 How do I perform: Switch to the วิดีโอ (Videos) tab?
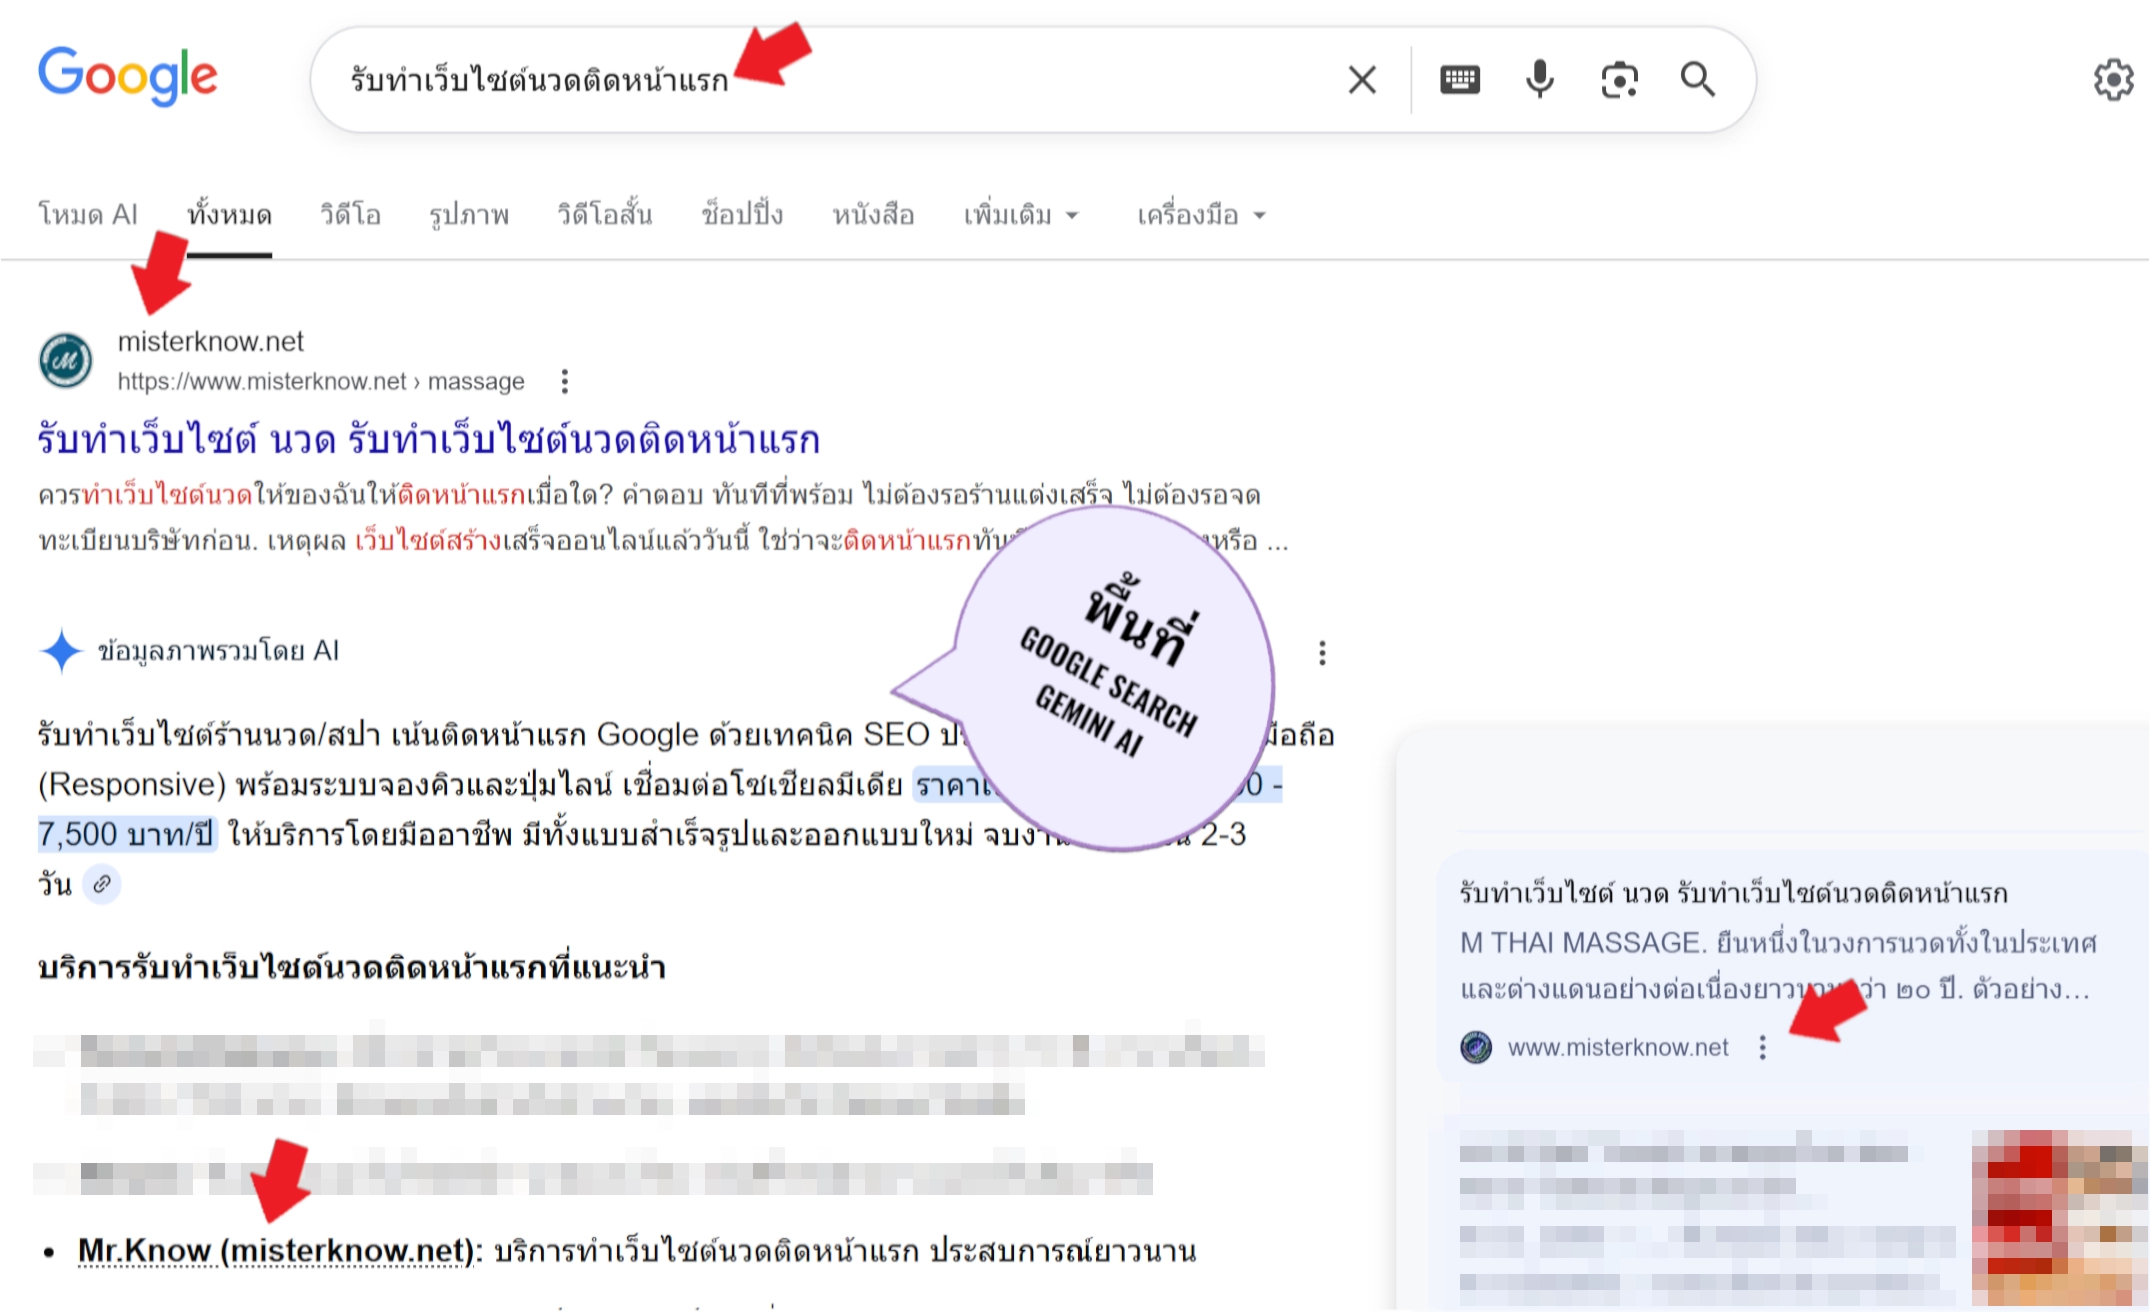click(349, 214)
